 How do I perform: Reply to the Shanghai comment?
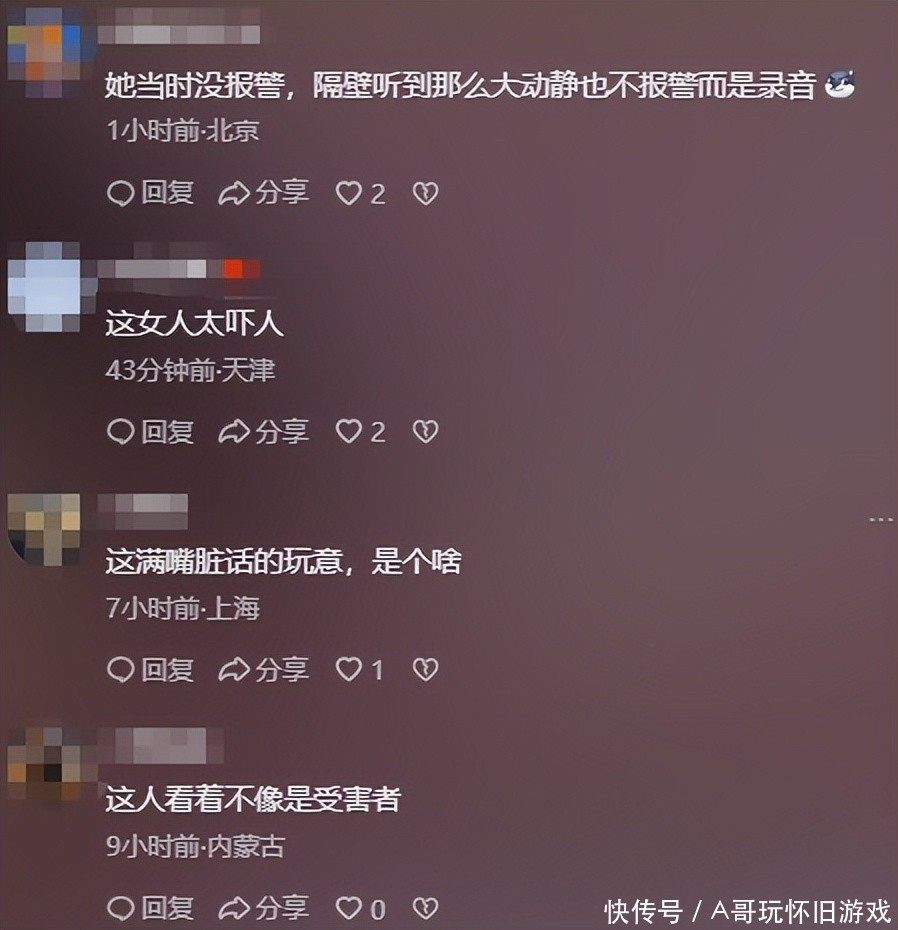pos(150,670)
